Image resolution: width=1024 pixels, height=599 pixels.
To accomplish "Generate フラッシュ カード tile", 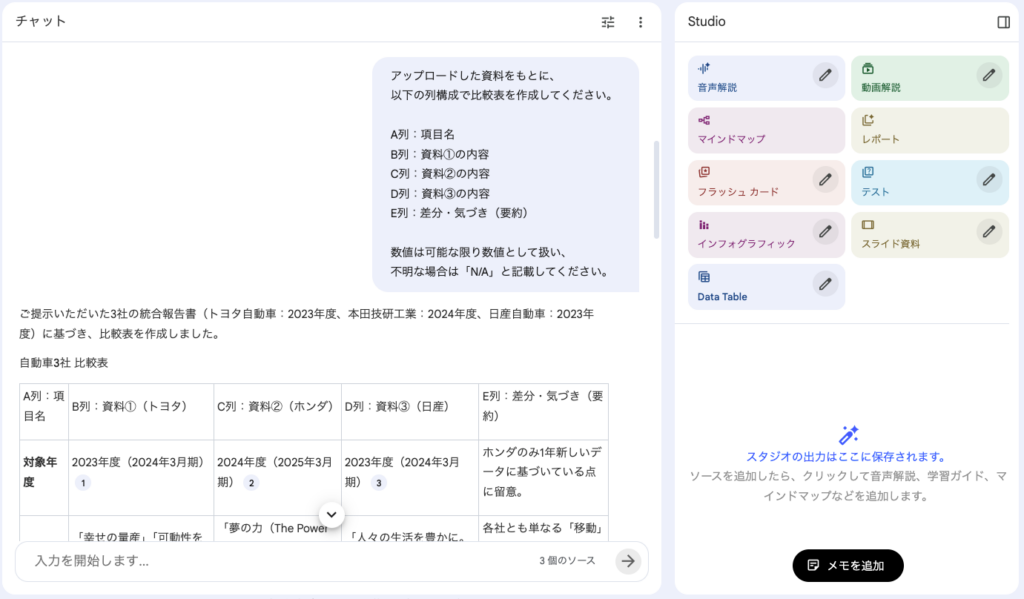I will point(745,182).
